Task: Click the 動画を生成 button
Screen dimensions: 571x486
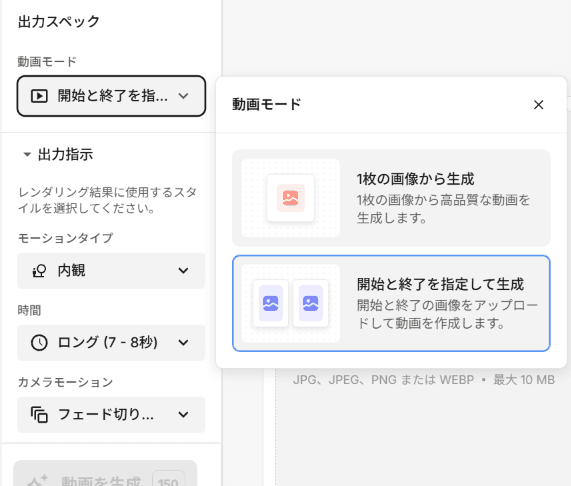Action: point(105,473)
